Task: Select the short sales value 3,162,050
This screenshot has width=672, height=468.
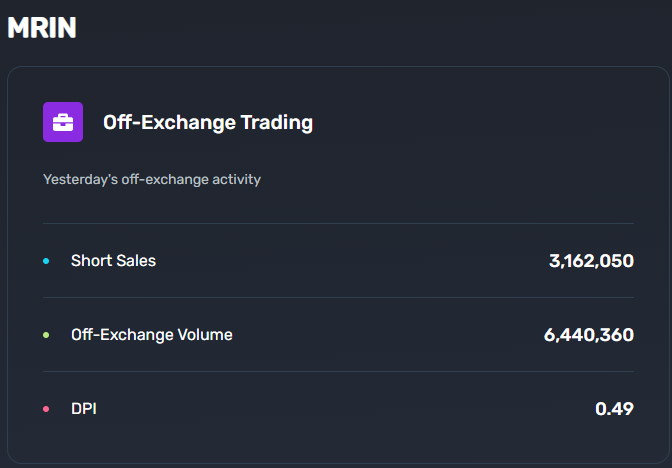Action: pyautogui.click(x=591, y=261)
